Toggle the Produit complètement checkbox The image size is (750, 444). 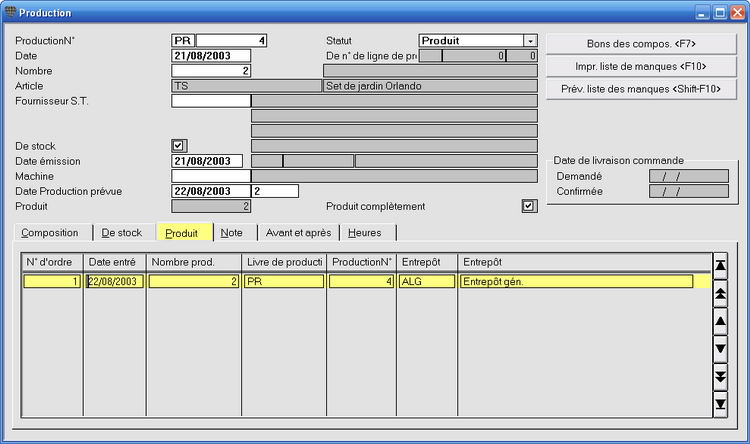coord(529,206)
